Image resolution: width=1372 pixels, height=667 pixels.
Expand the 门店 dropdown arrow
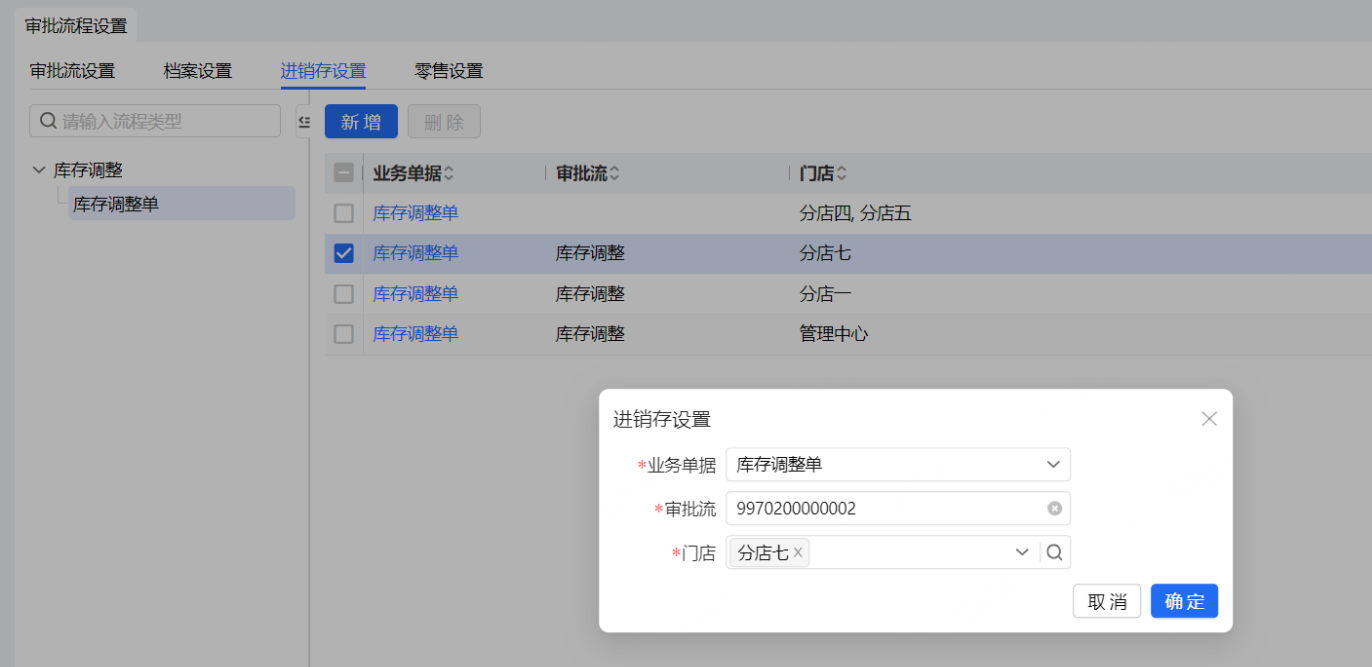pyautogui.click(x=1022, y=552)
